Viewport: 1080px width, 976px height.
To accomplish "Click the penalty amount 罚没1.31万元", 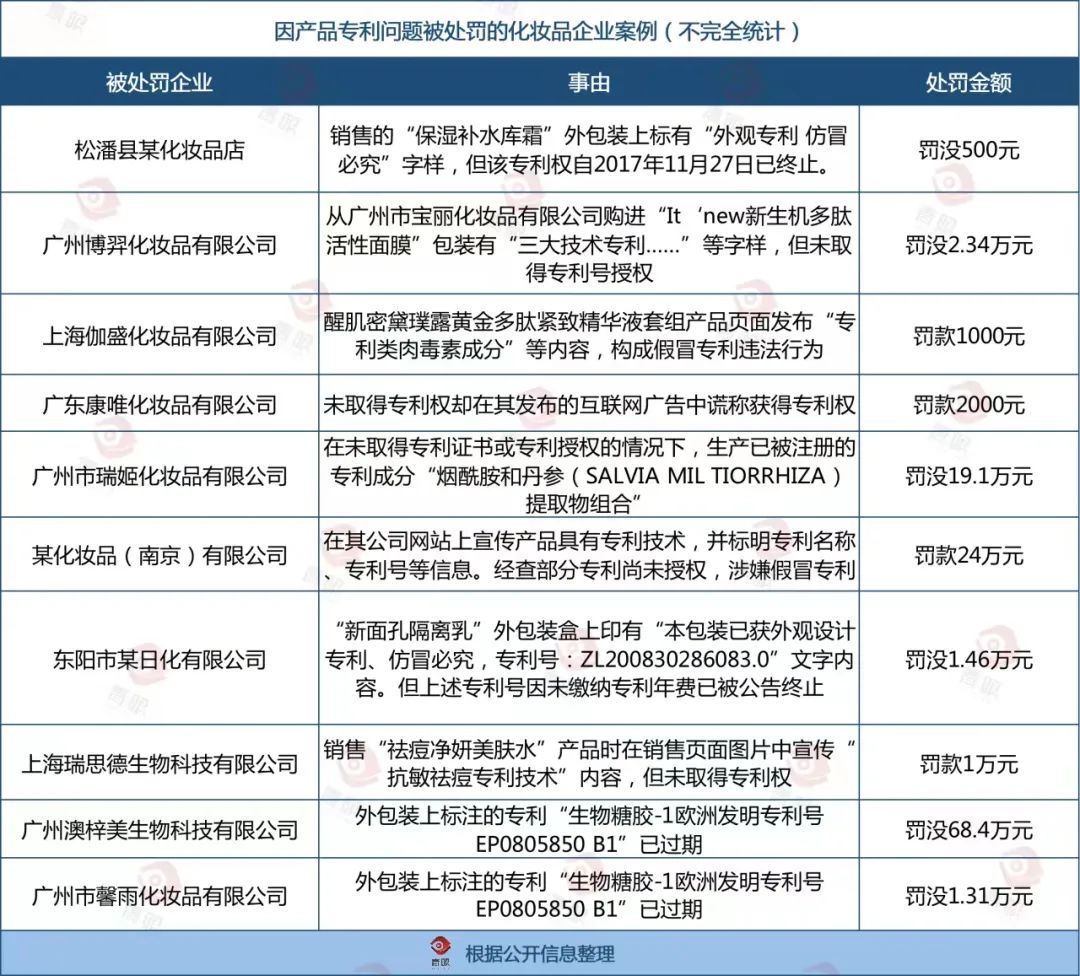I will [x=968, y=895].
